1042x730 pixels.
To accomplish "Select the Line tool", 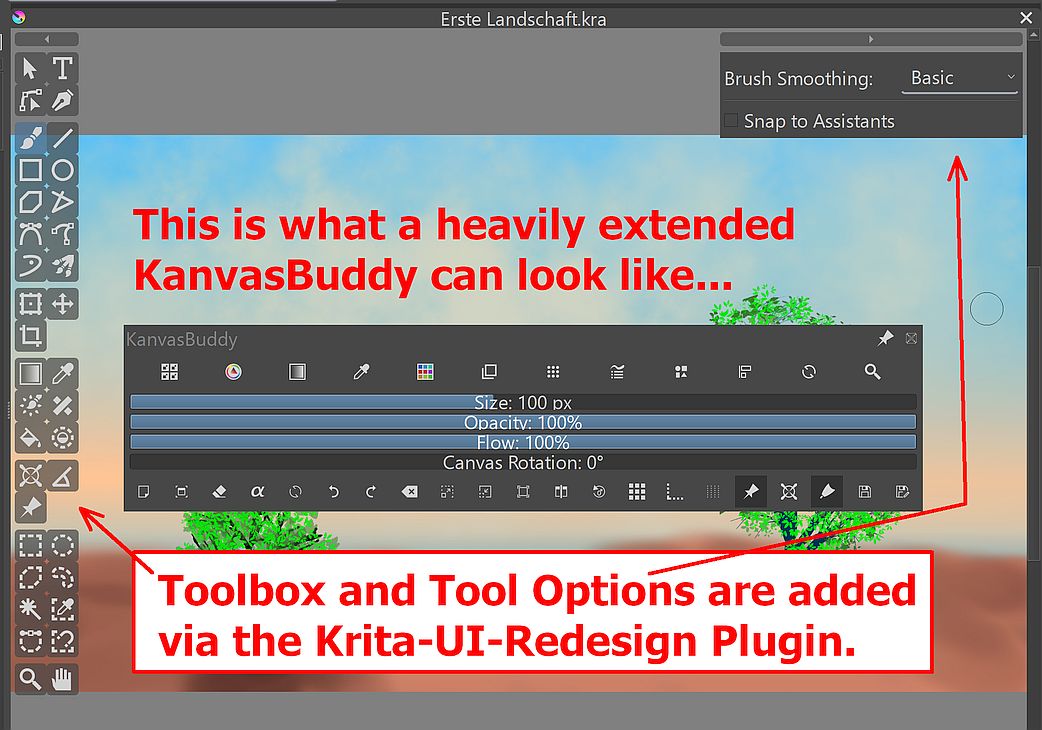I will click(x=62, y=137).
